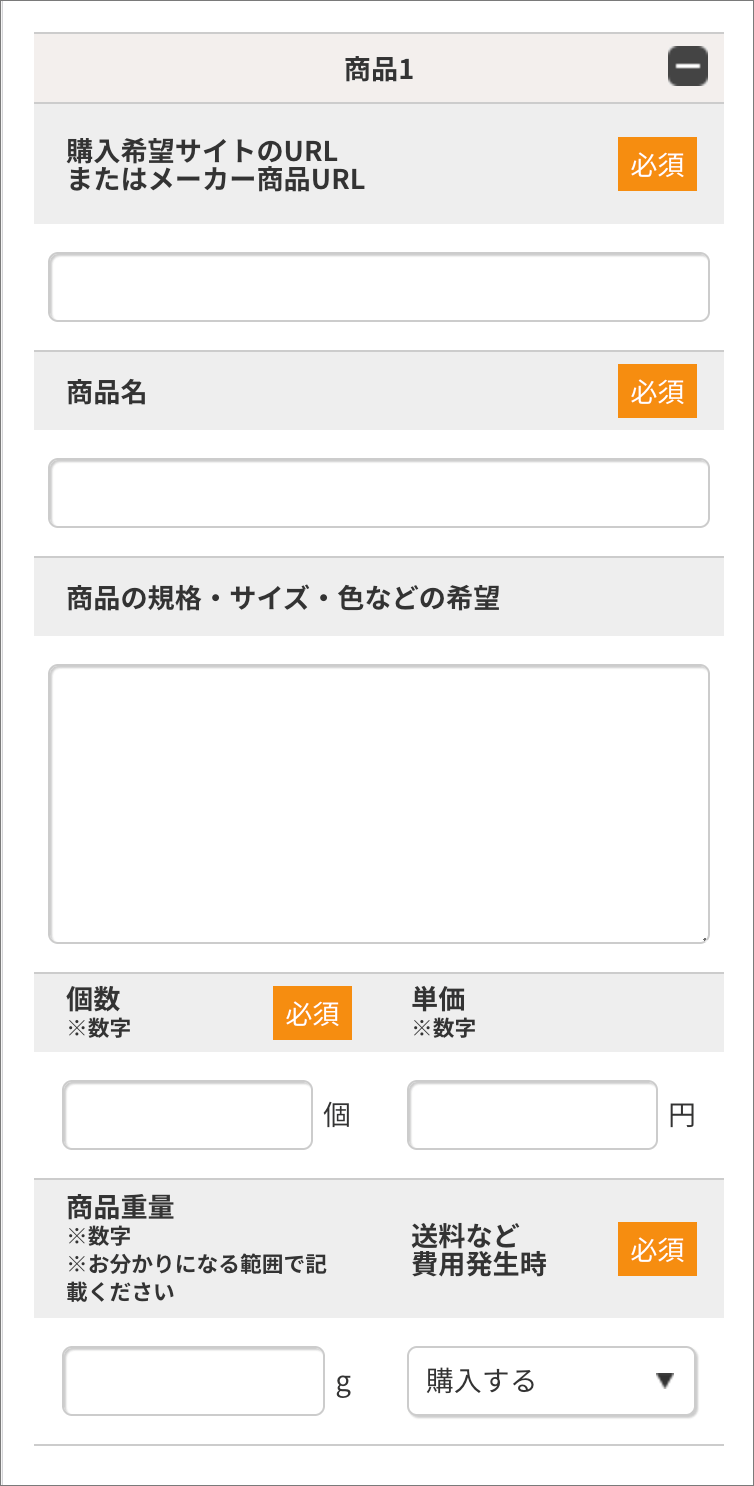Click inside the 規格・サイズ・色 textarea

point(379,803)
